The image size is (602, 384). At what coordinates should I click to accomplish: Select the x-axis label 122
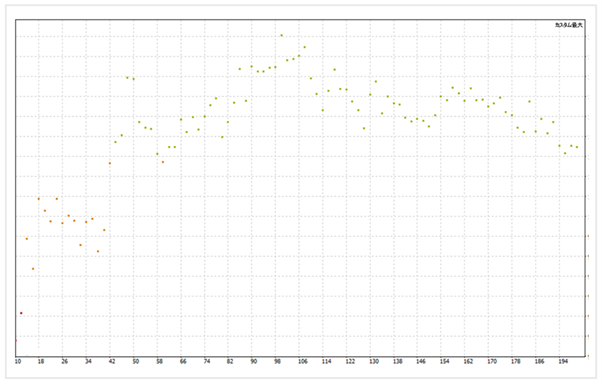pos(350,361)
